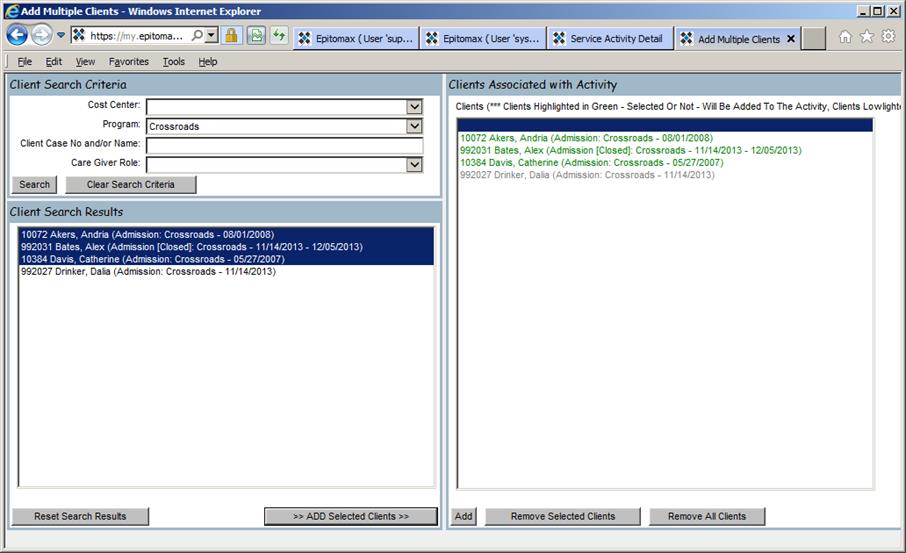This screenshot has width=906, height=553.
Task: Expand the Program dropdown showing Crossroads
Action: click(414, 126)
